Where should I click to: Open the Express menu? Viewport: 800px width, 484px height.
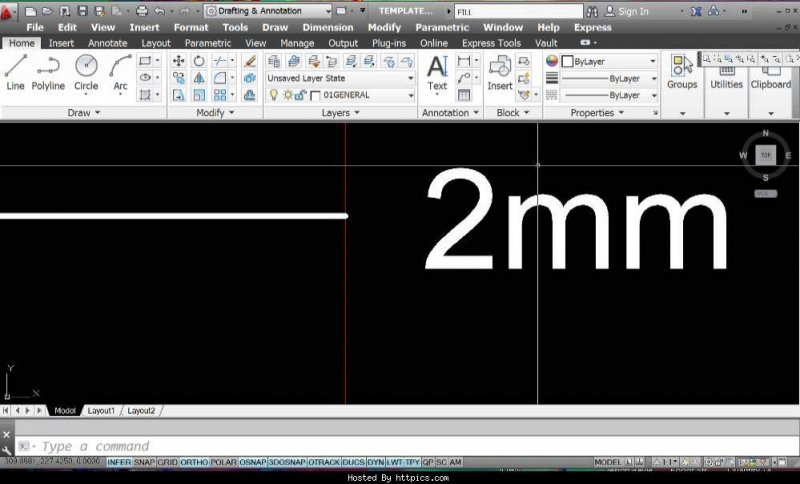[592, 28]
